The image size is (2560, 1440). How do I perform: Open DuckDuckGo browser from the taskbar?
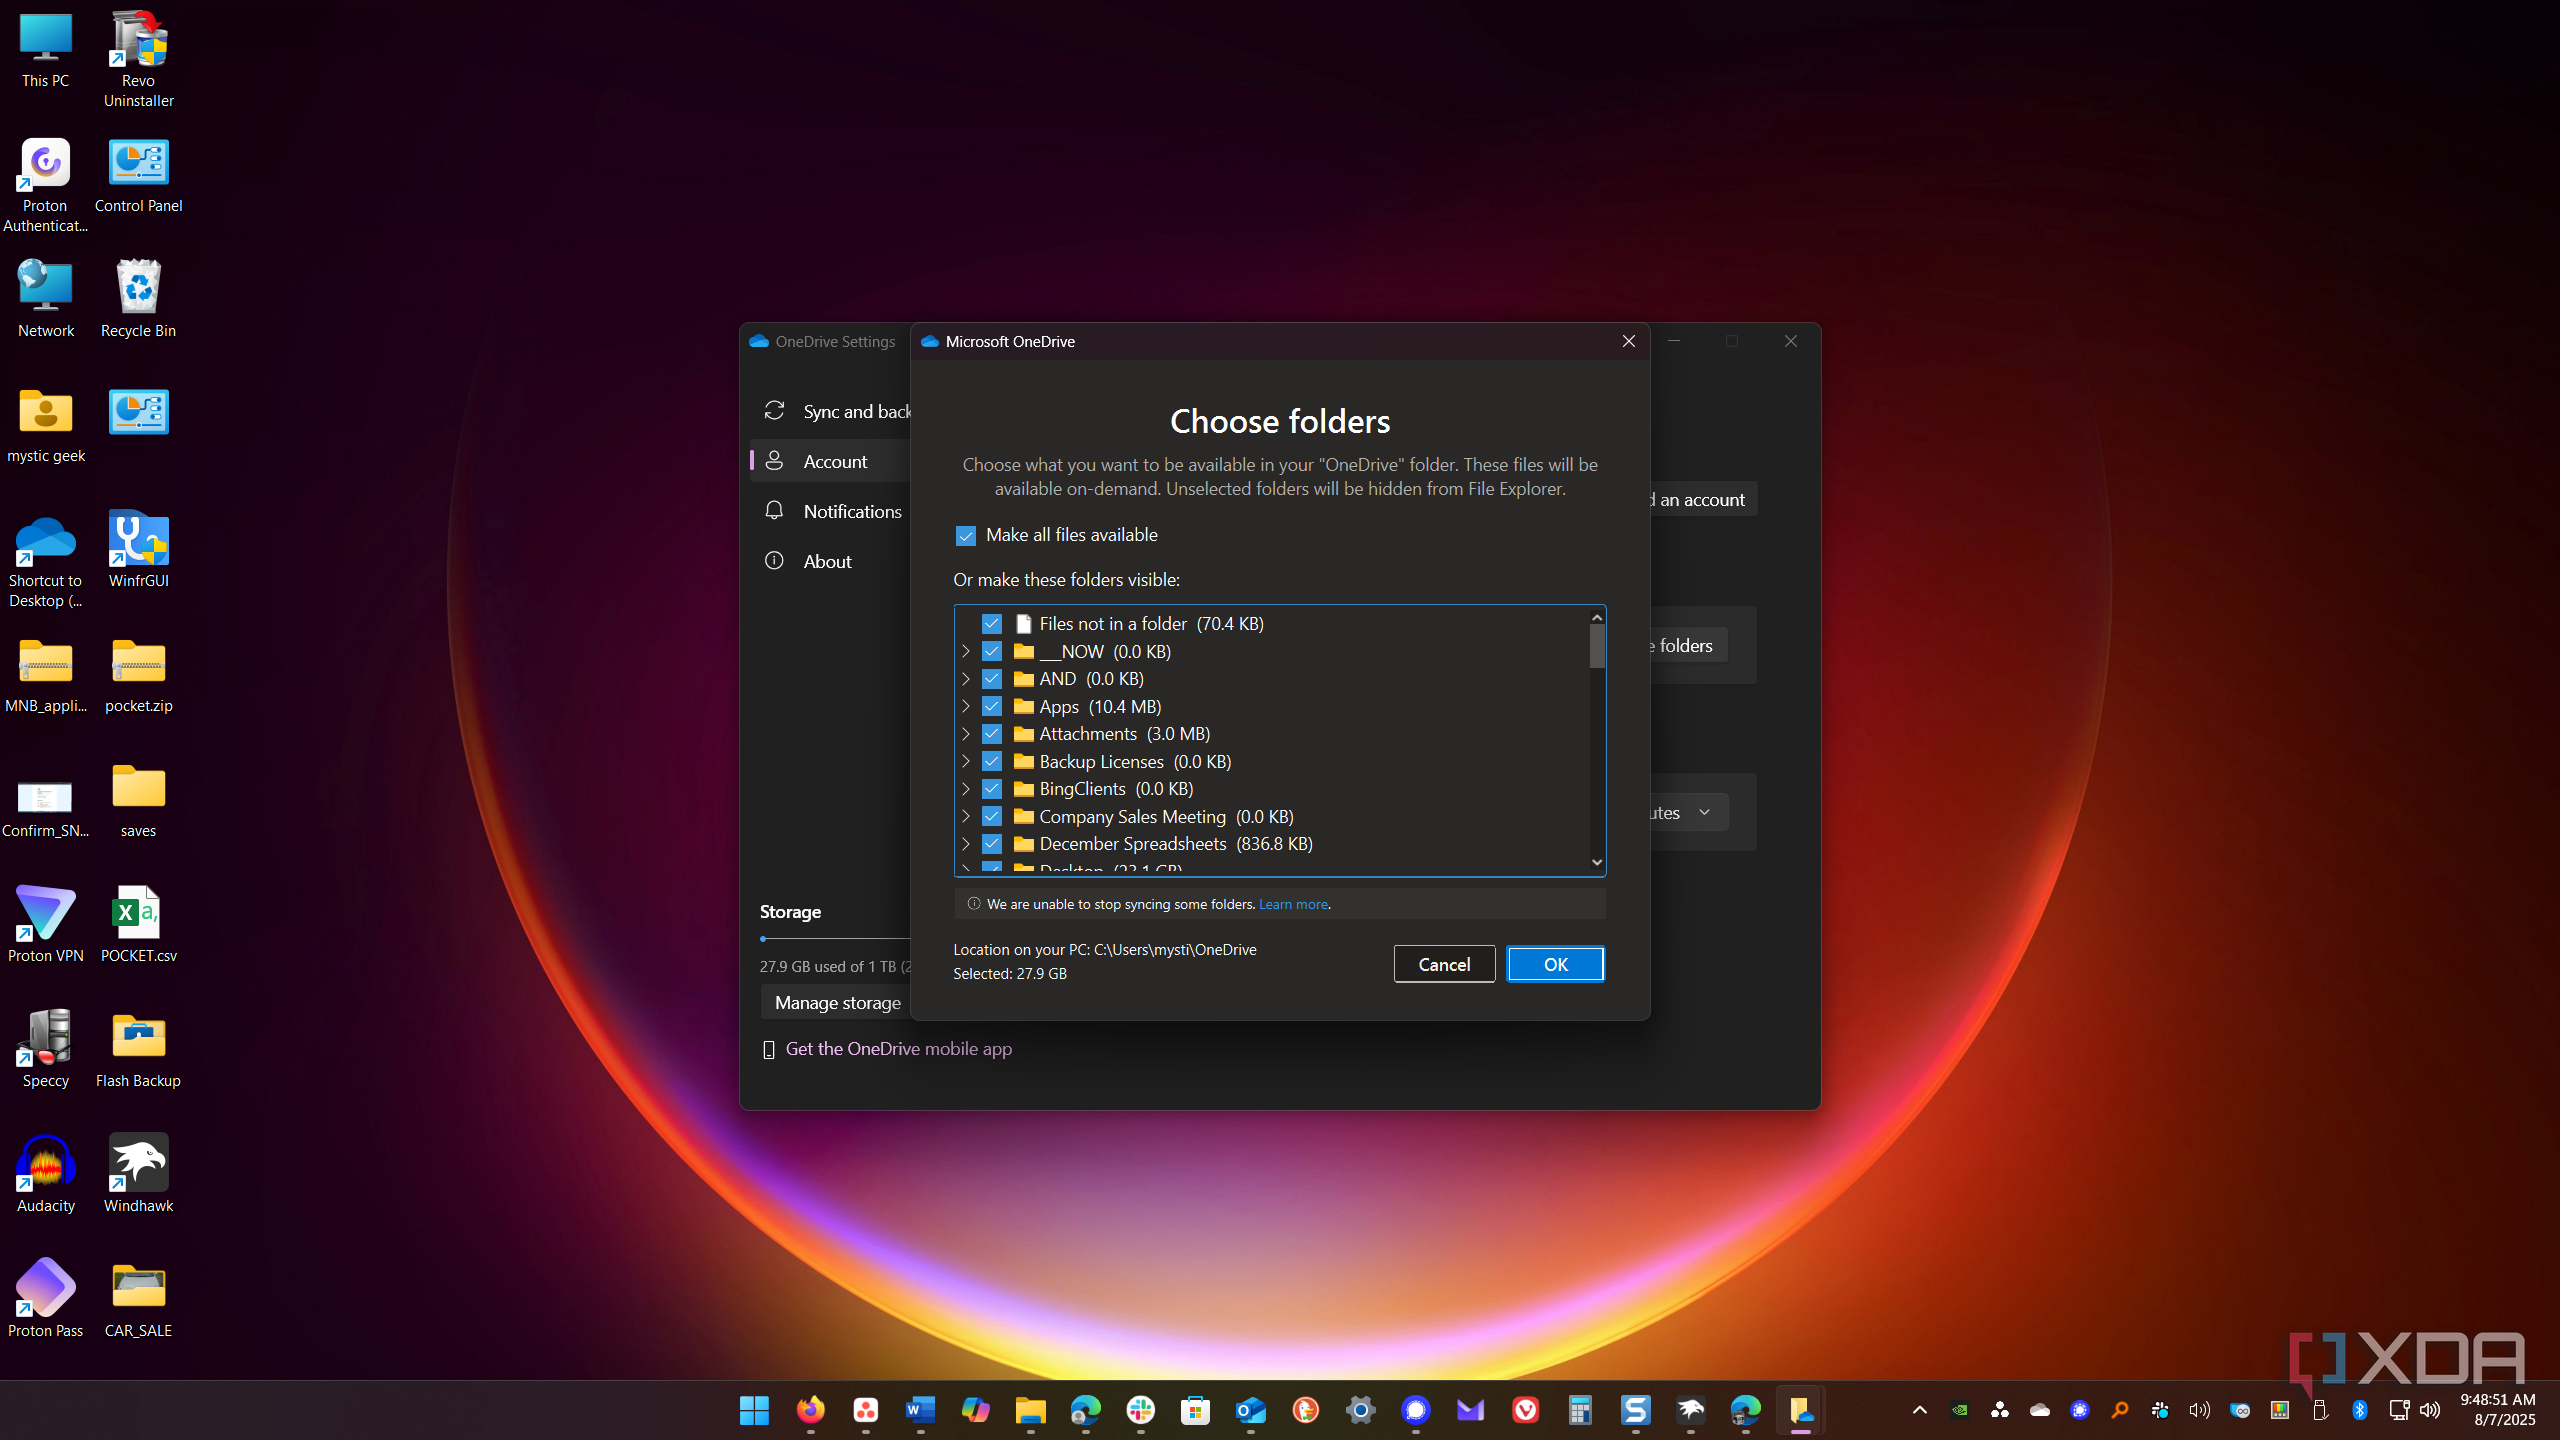click(x=1305, y=1410)
